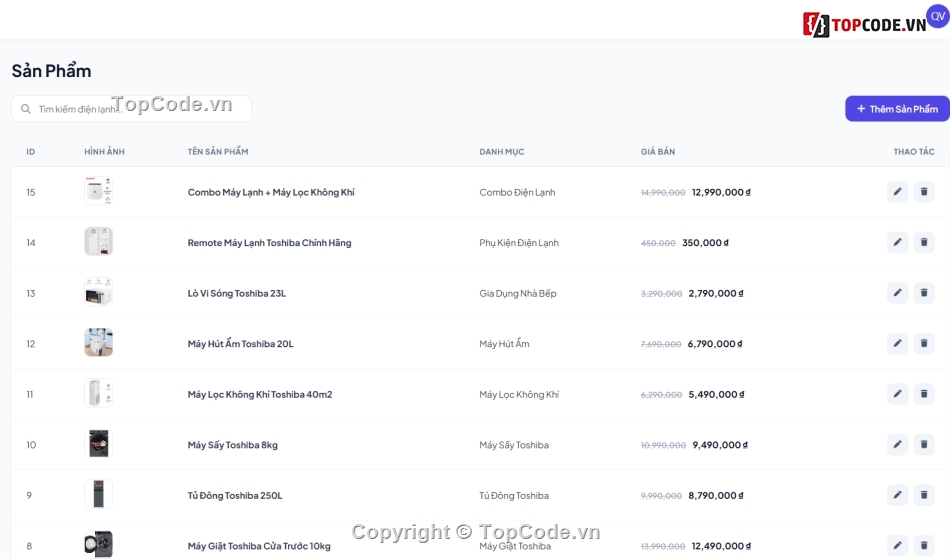Delete Máy Hút Ẩm Toshiba 20L
The image size is (950, 559).
coord(924,343)
